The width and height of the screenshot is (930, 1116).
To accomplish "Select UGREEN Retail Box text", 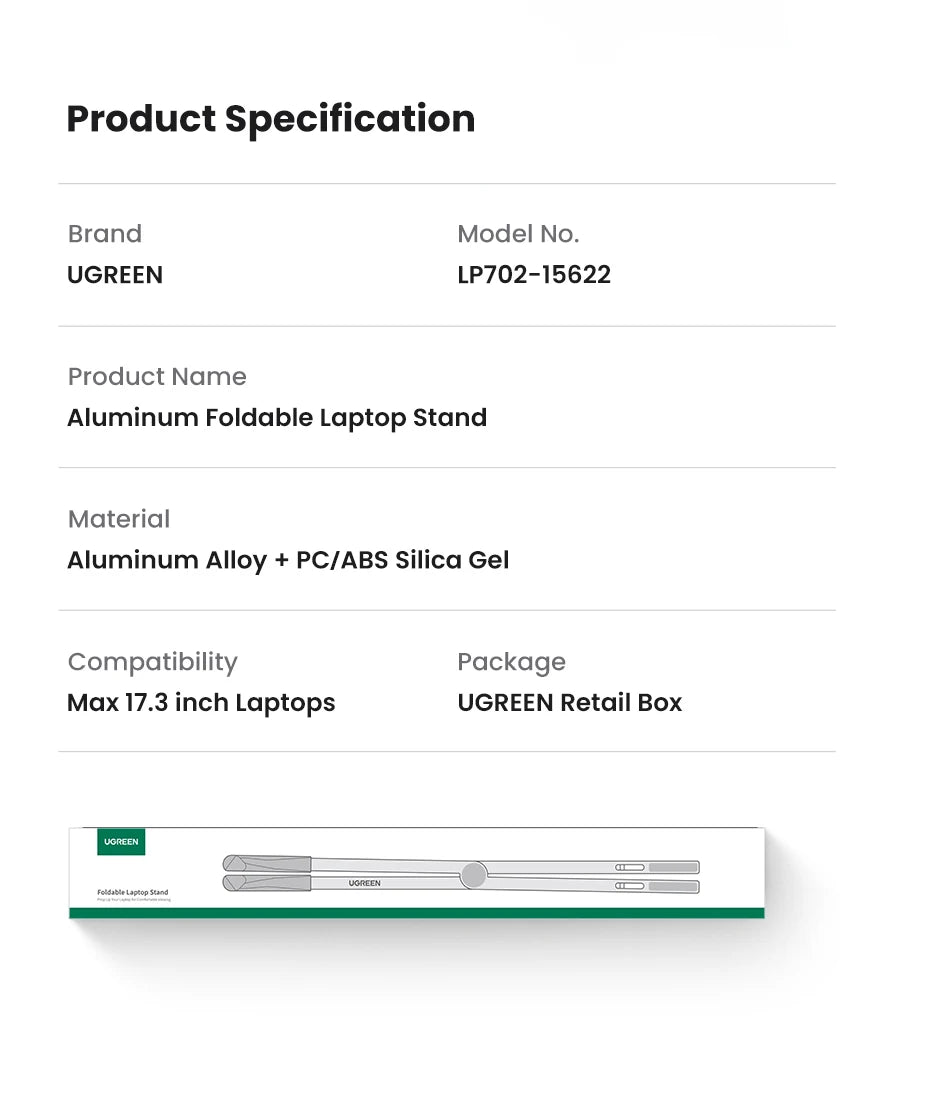I will click(x=569, y=702).
